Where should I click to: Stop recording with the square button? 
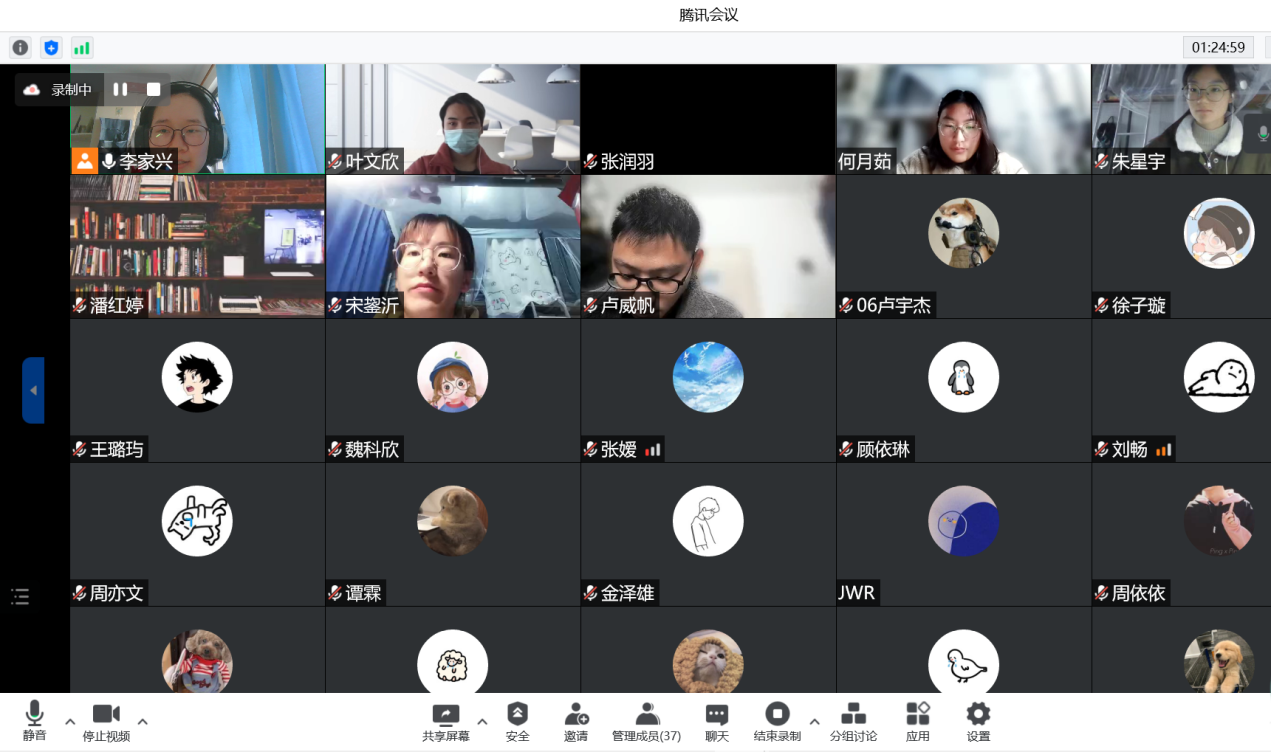coord(153,89)
